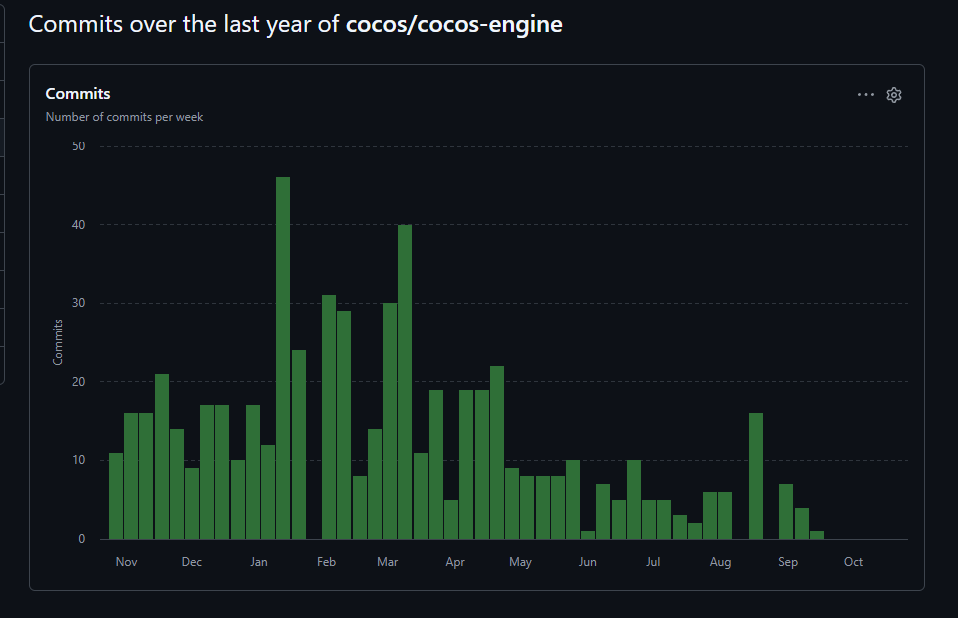Open the chart settings gear
This screenshot has width=958, height=618.
click(x=894, y=95)
